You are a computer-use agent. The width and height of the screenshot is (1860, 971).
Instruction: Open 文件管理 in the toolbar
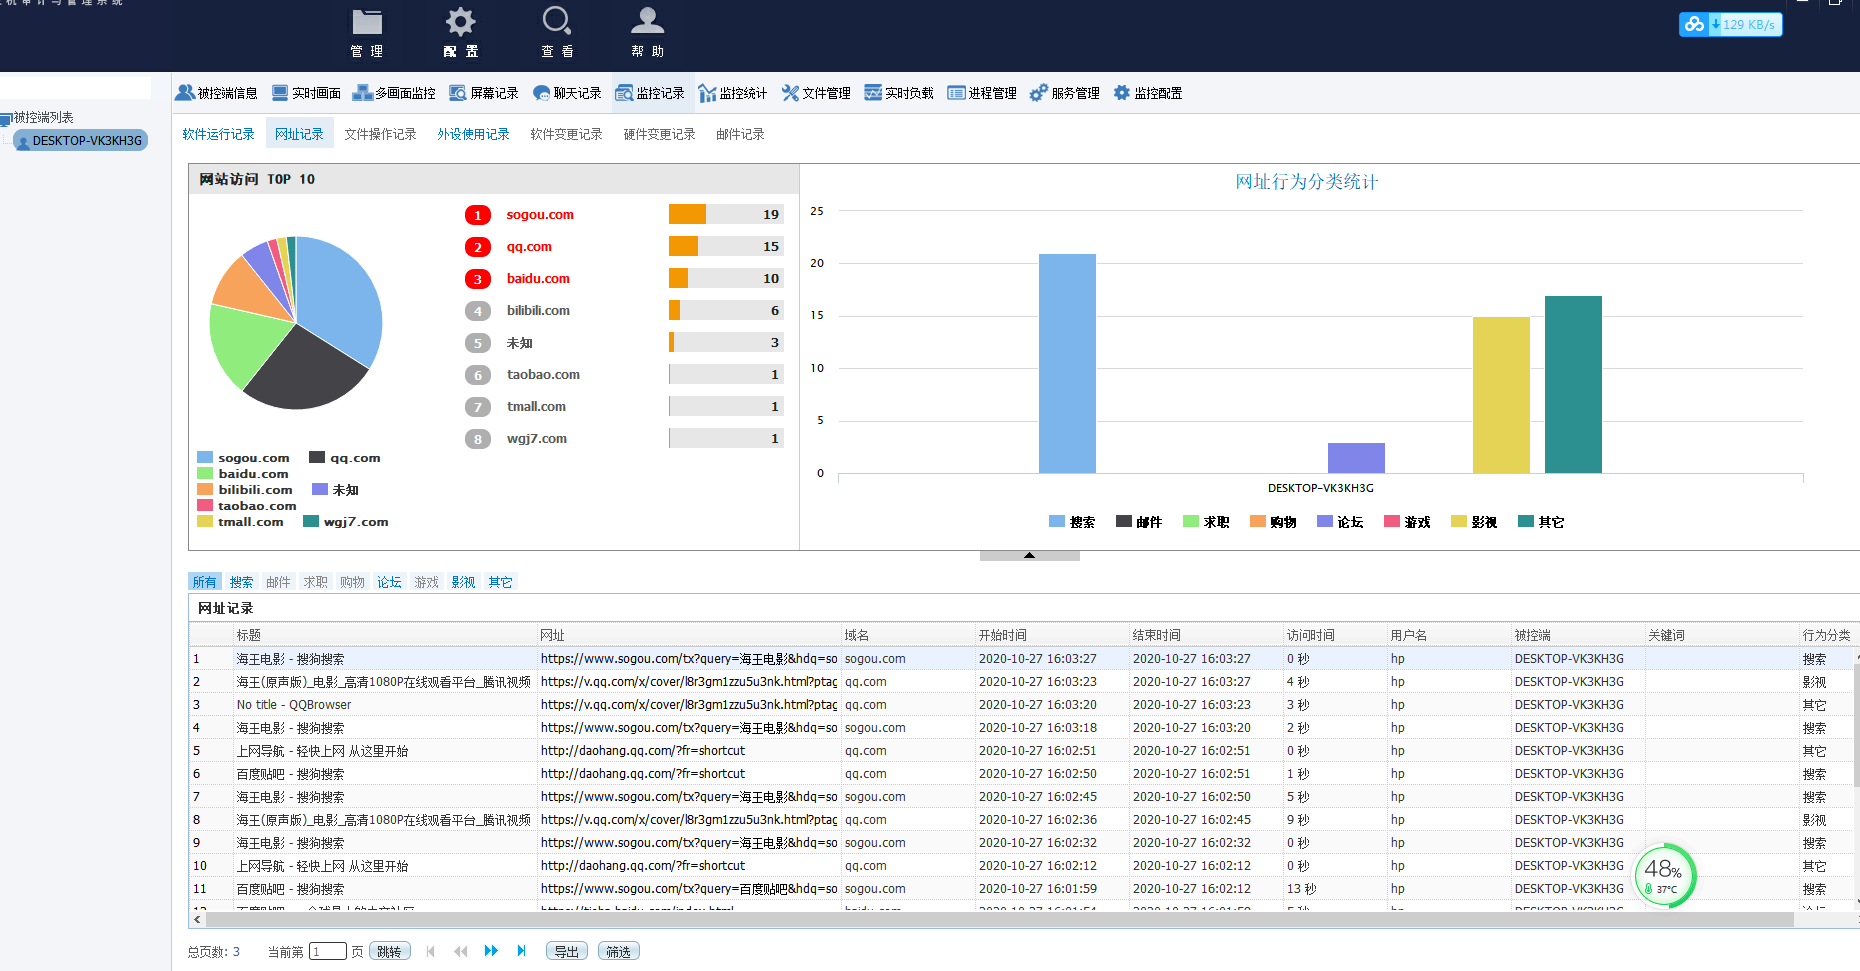(816, 93)
